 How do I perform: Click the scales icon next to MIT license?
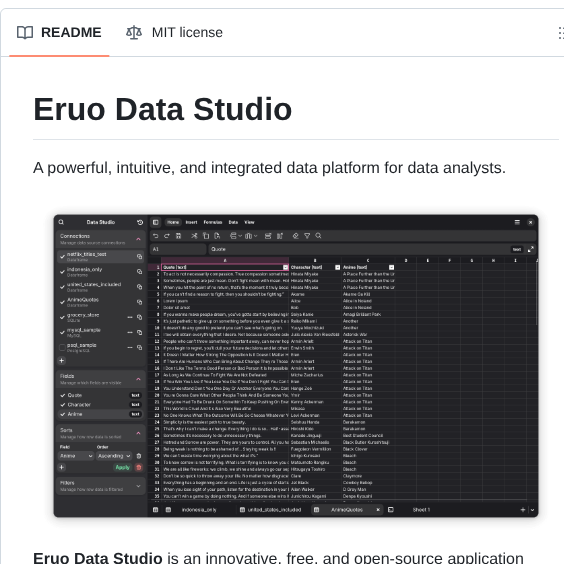pyautogui.click(x=134, y=32)
